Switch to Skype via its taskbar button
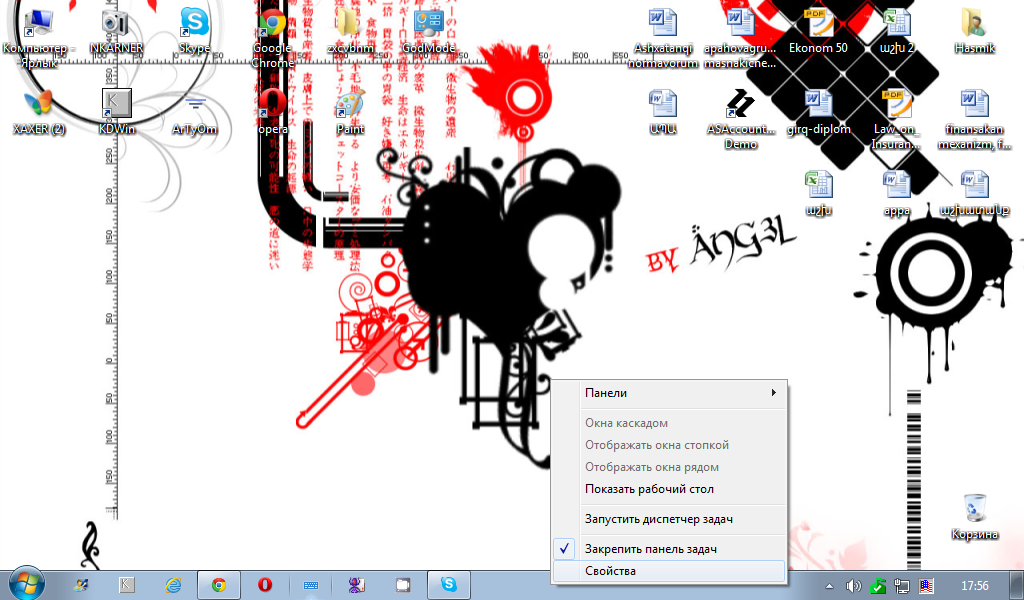Screen dimensions: 1024x600 (449, 585)
